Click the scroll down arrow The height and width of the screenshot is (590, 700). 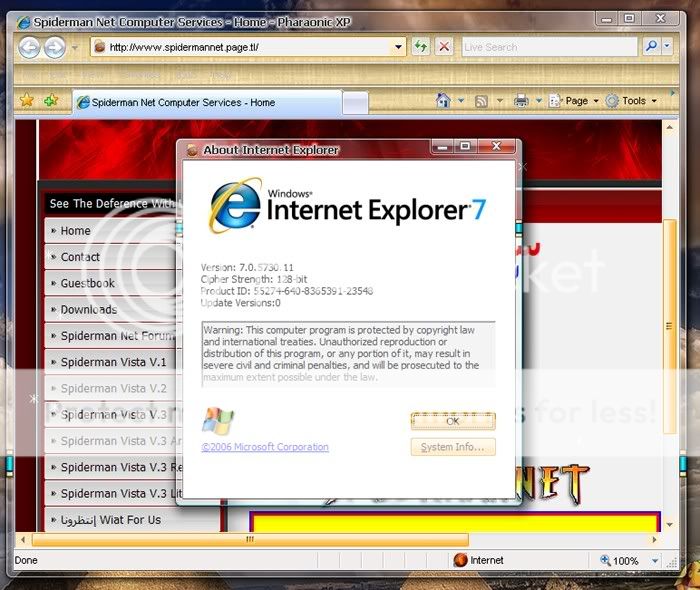coord(670,525)
